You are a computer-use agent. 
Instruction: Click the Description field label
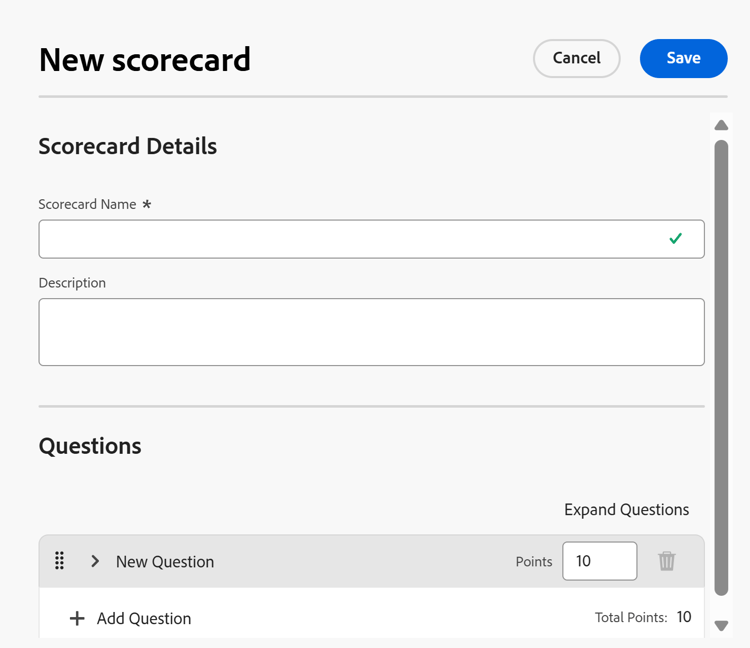tap(72, 283)
